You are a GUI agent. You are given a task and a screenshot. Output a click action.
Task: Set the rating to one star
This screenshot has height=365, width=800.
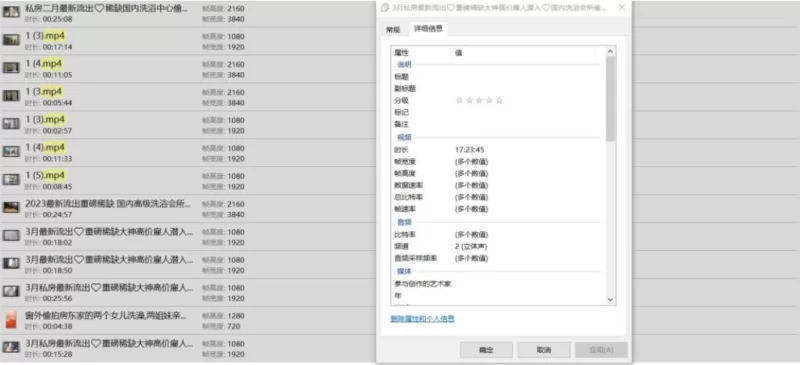pos(459,101)
